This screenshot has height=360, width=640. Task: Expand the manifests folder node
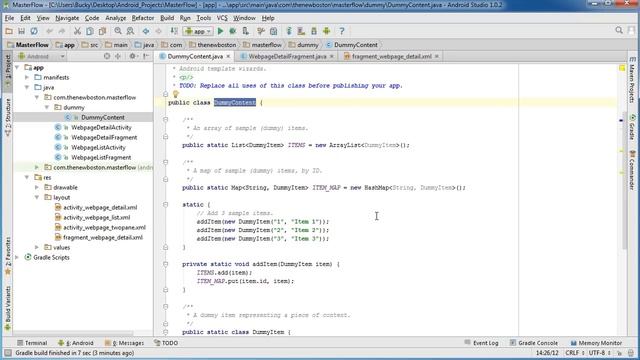click(x=27, y=77)
